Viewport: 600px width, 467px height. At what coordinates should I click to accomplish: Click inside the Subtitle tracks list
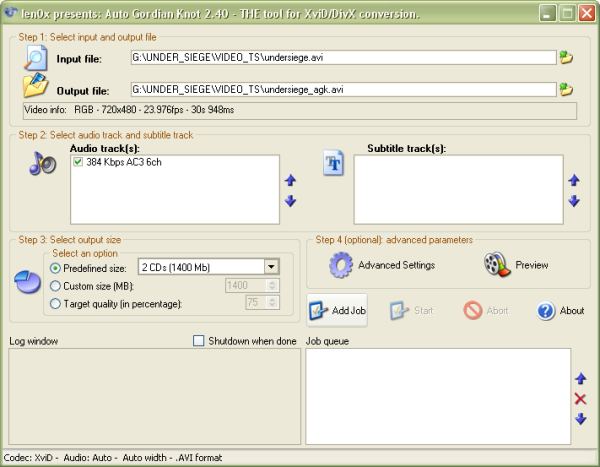(x=458, y=189)
